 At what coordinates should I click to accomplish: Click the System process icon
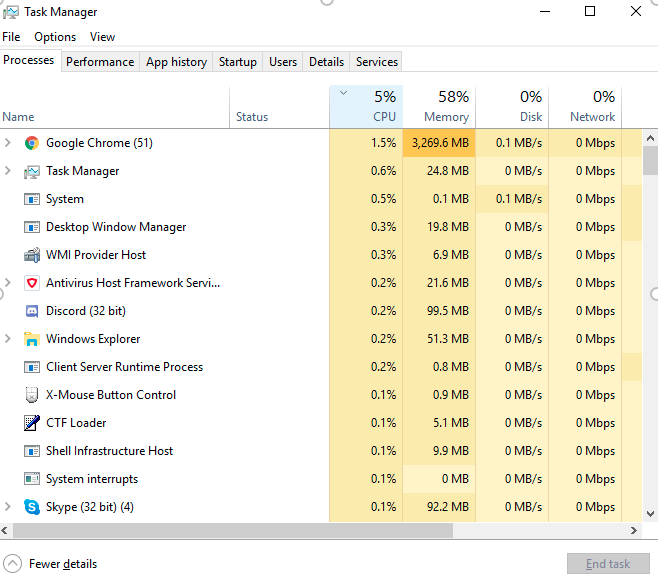(32, 199)
